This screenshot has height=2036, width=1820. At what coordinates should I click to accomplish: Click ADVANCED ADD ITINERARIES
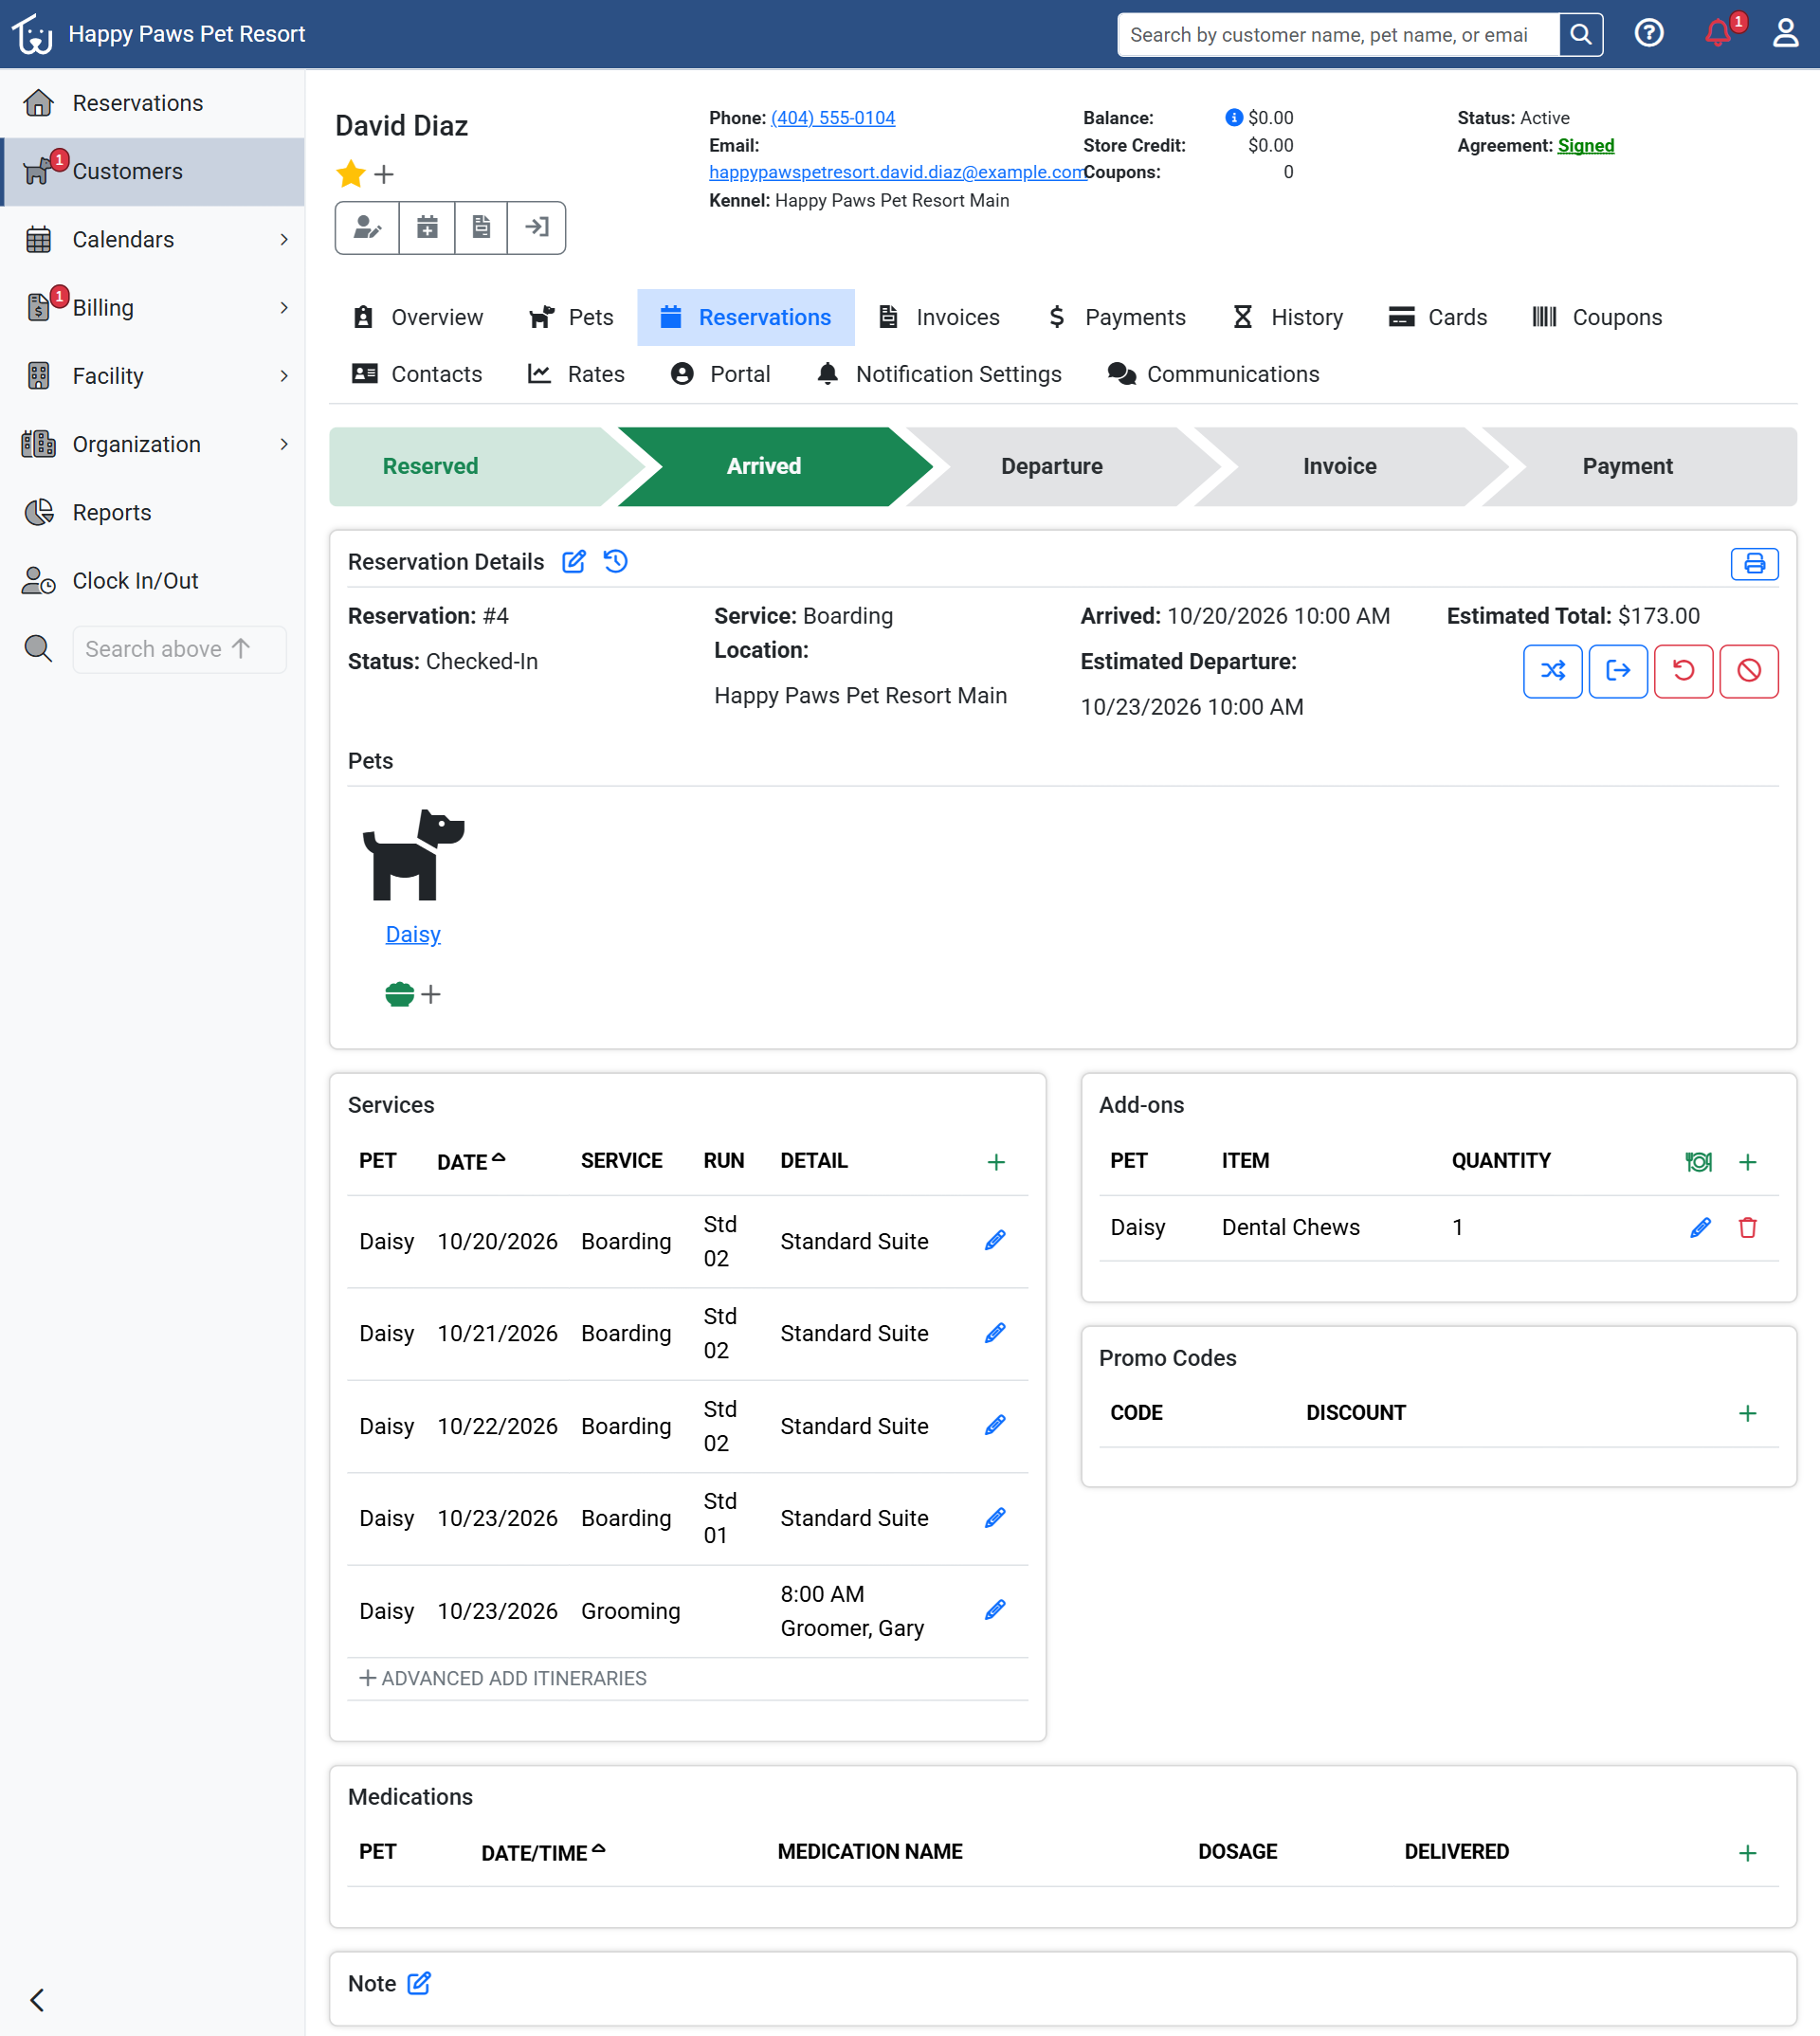coord(503,1678)
